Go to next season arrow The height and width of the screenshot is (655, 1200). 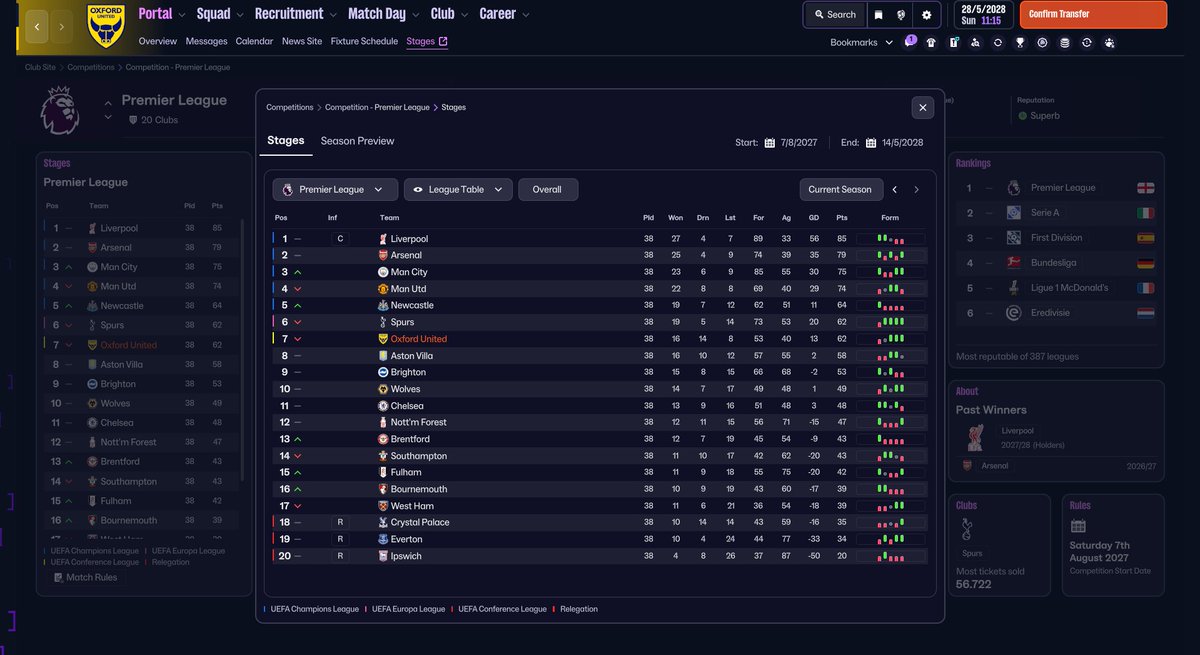click(x=916, y=190)
